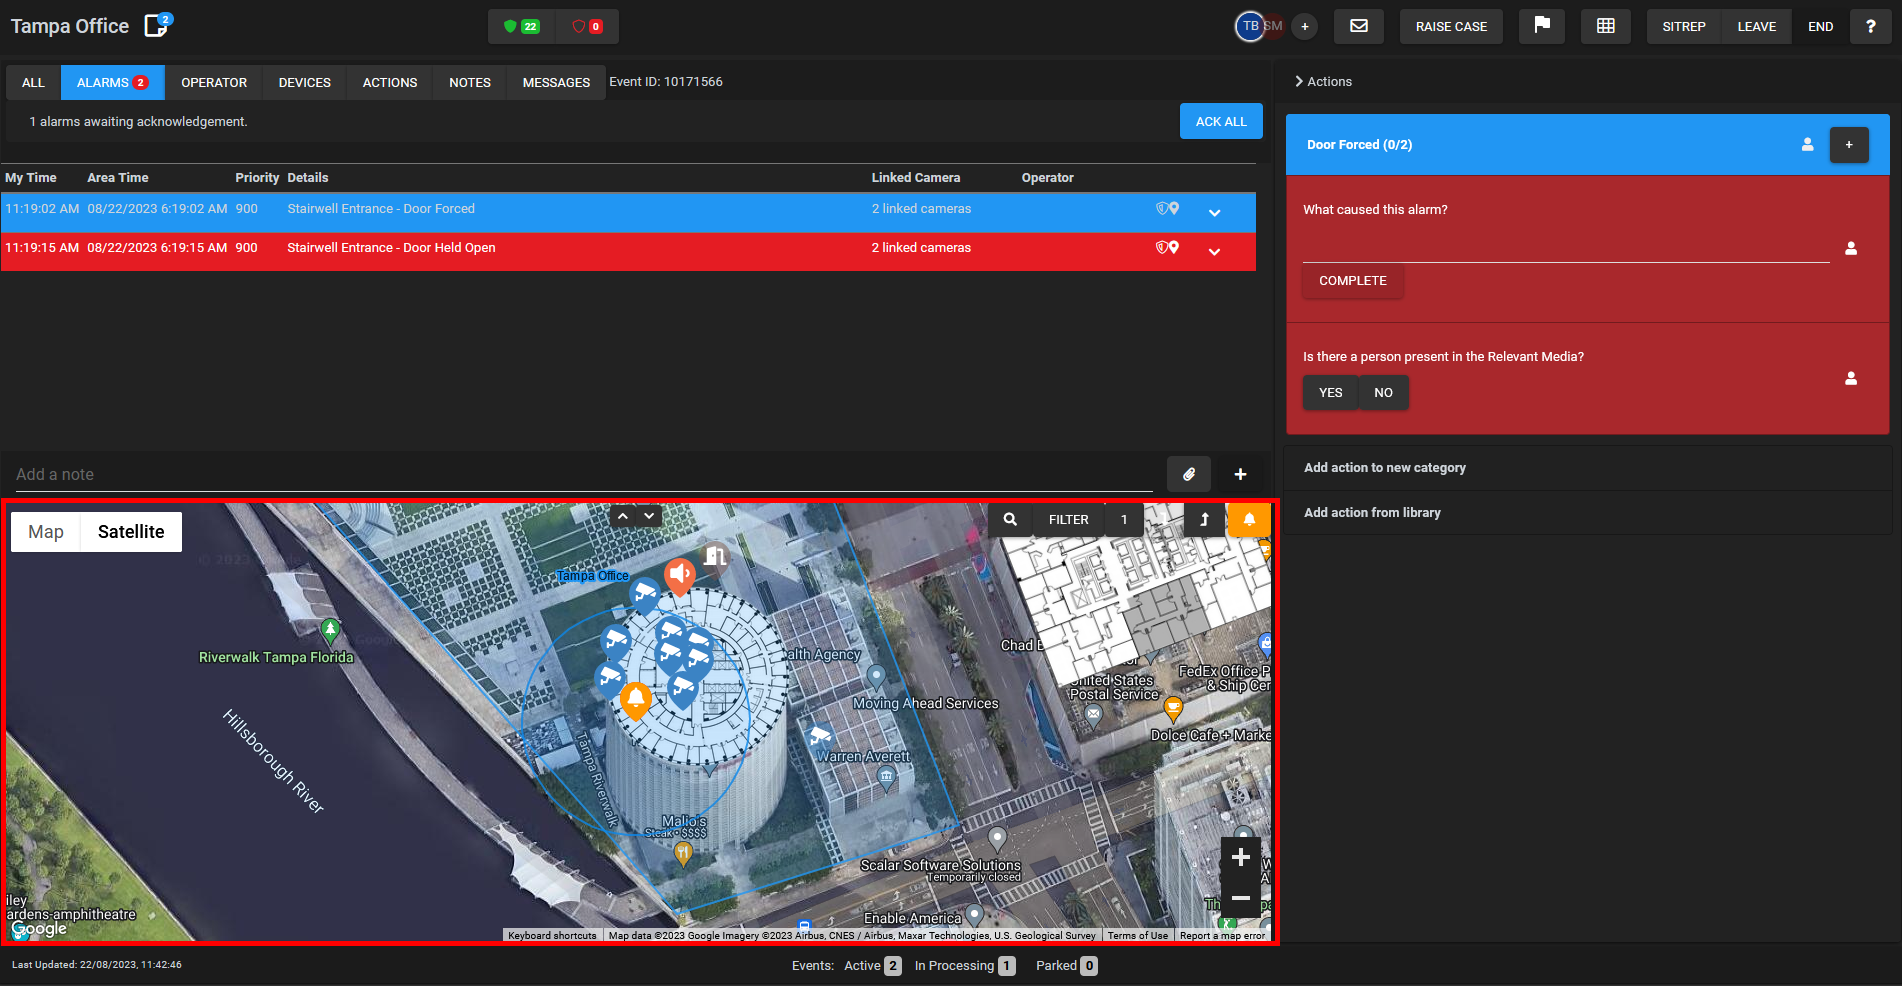Click the assign person icon on Door Forced panel
Image resolution: width=1902 pixels, height=986 pixels.
[x=1808, y=144]
